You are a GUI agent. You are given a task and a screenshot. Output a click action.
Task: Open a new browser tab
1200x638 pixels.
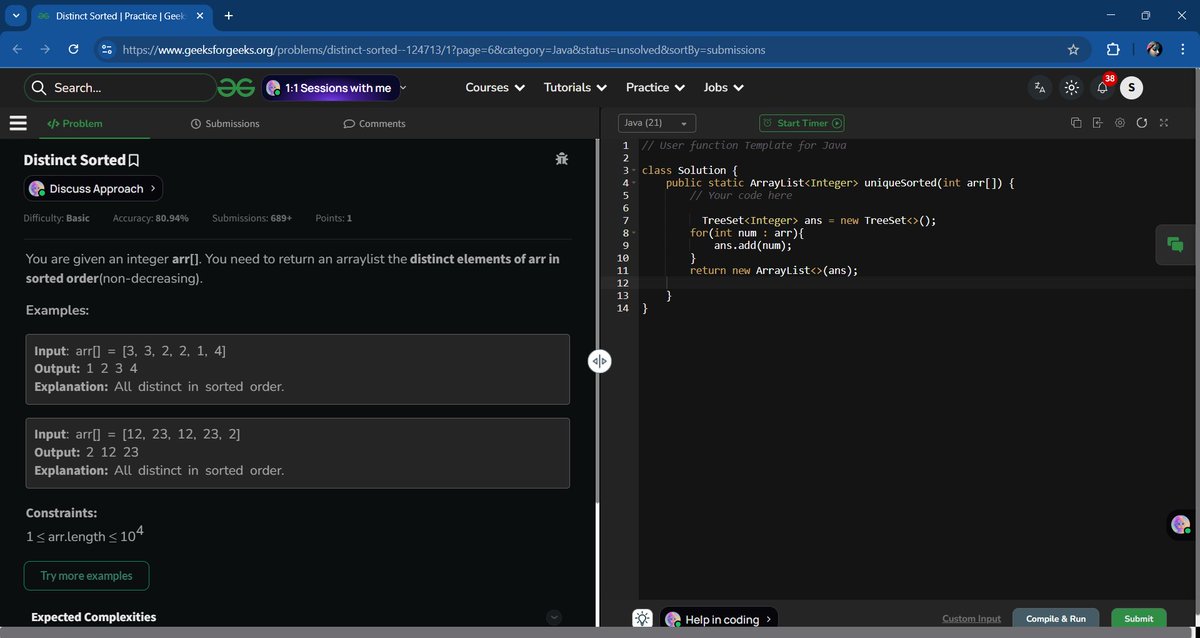click(229, 16)
